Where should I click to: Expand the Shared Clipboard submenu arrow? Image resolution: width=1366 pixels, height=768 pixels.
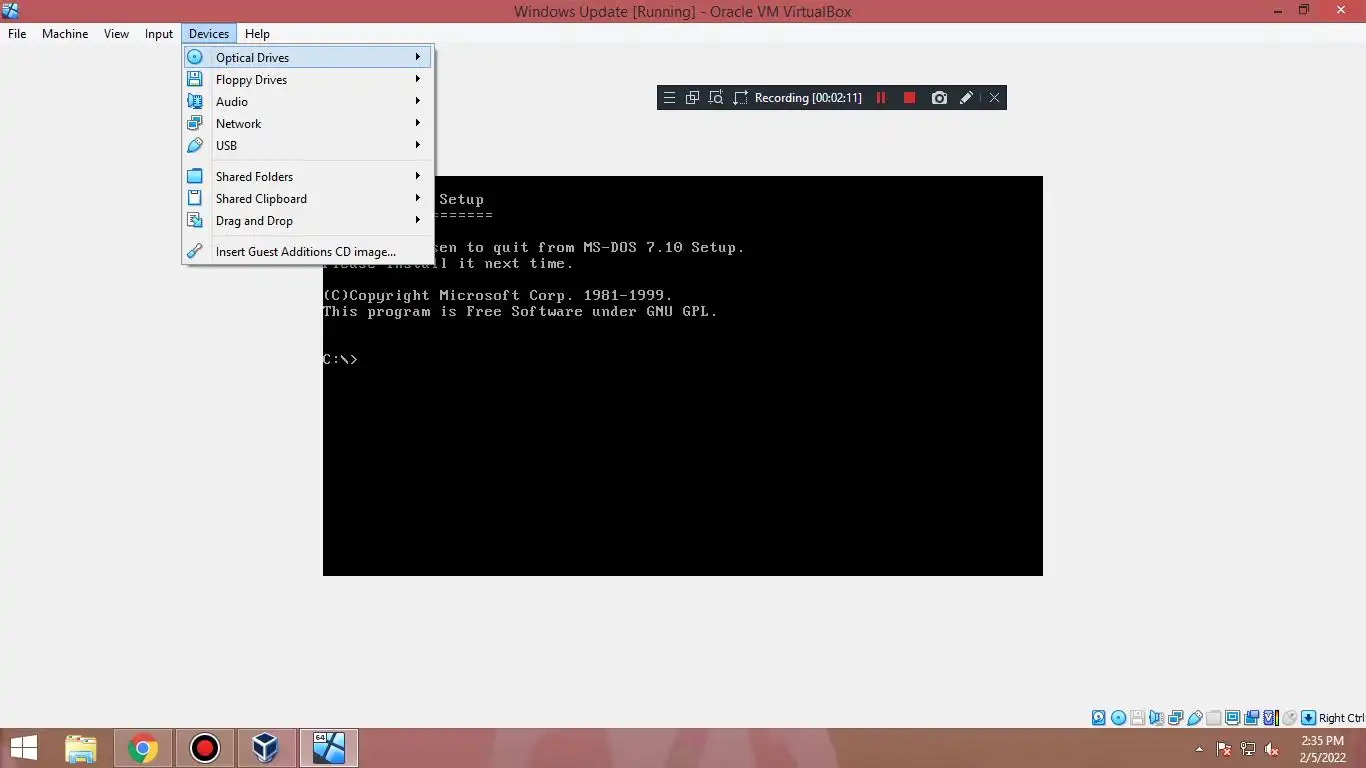(418, 198)
